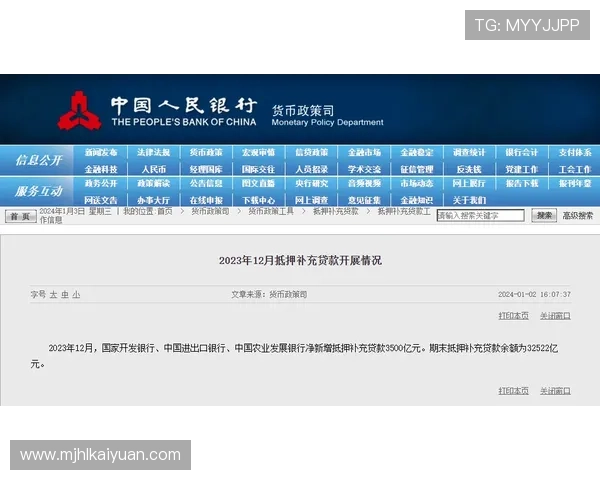This screenshot has width=600, height=480.
Task: Open the 反洗钱 section
Action: point(469,169)
